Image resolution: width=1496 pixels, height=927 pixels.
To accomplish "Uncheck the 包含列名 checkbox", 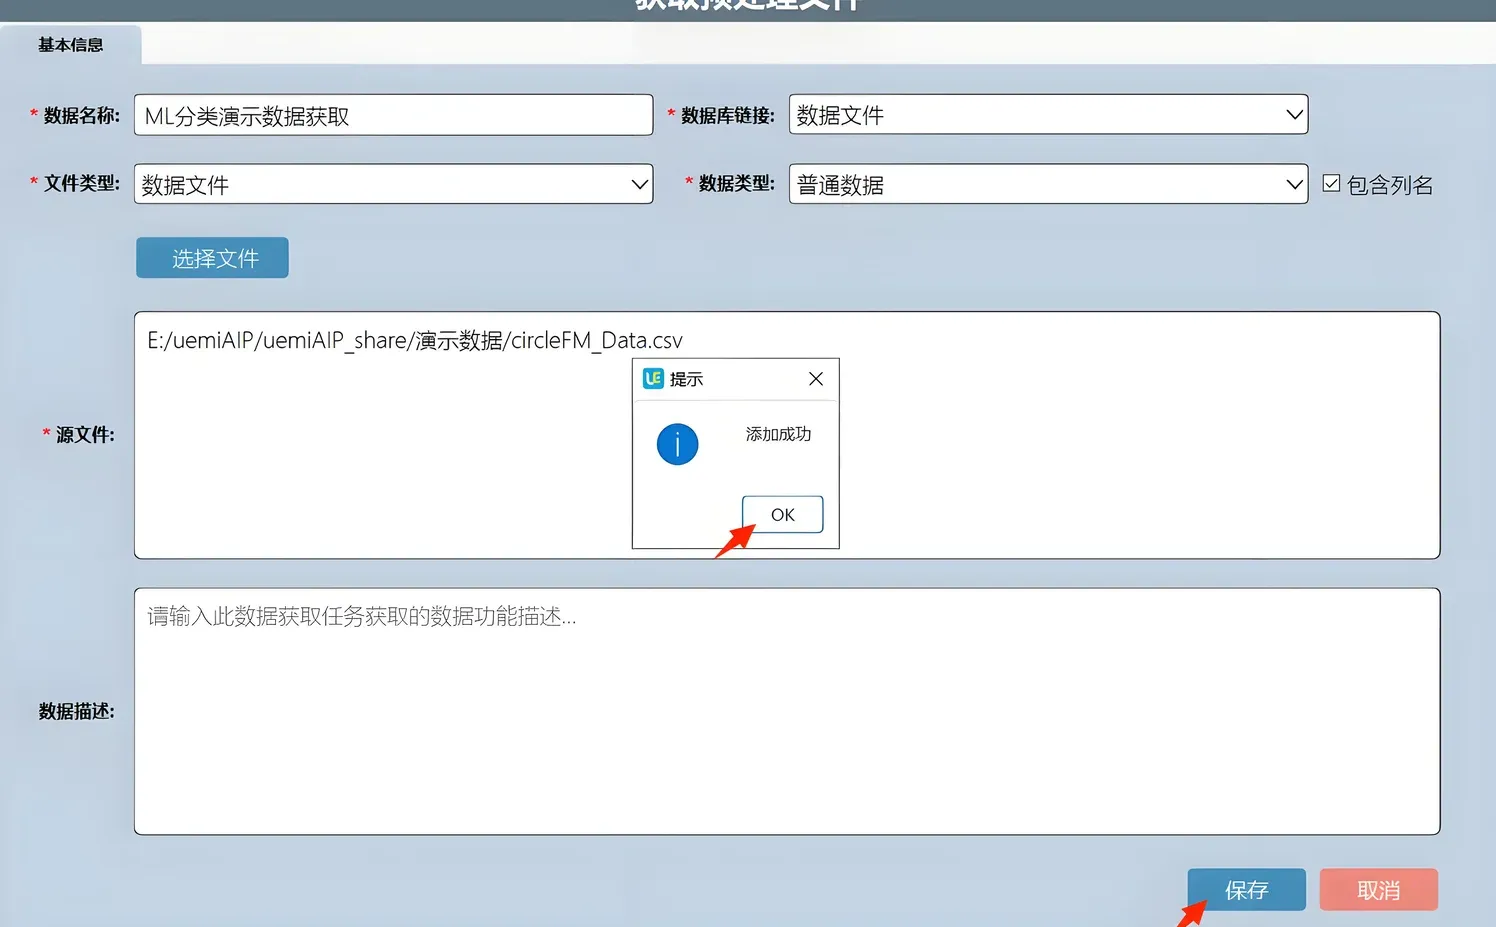I will tap(1331, 182).
